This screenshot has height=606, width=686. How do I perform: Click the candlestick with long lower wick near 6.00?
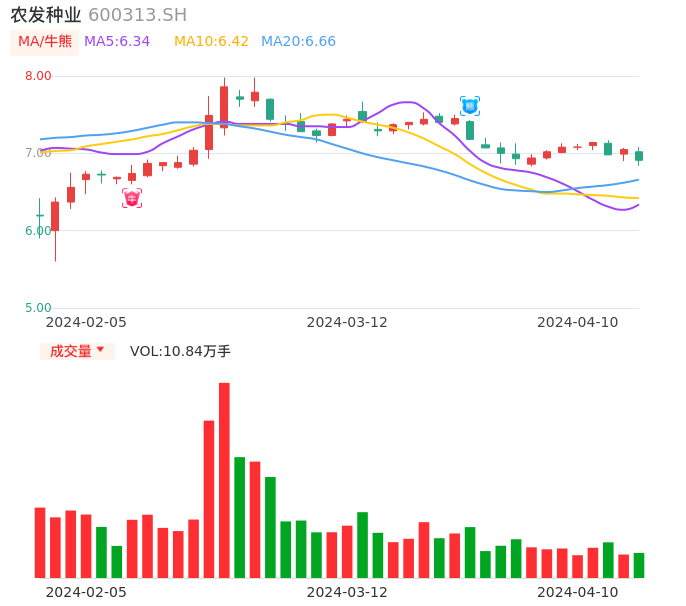click(55, 229)
